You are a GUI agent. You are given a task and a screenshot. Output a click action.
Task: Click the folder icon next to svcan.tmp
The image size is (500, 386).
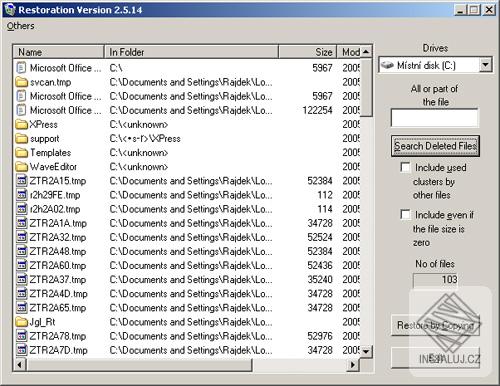(21, 82)
